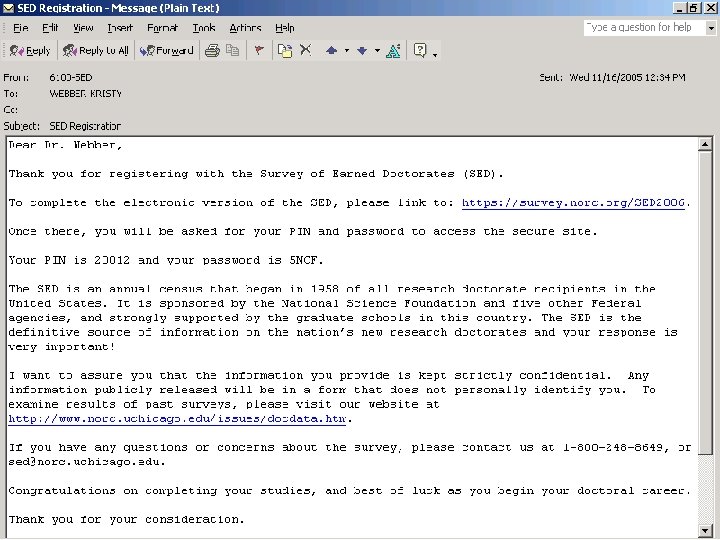Open the Format menu
The width and height of the screenshot is (720, 540).
(x=163, y=28)
